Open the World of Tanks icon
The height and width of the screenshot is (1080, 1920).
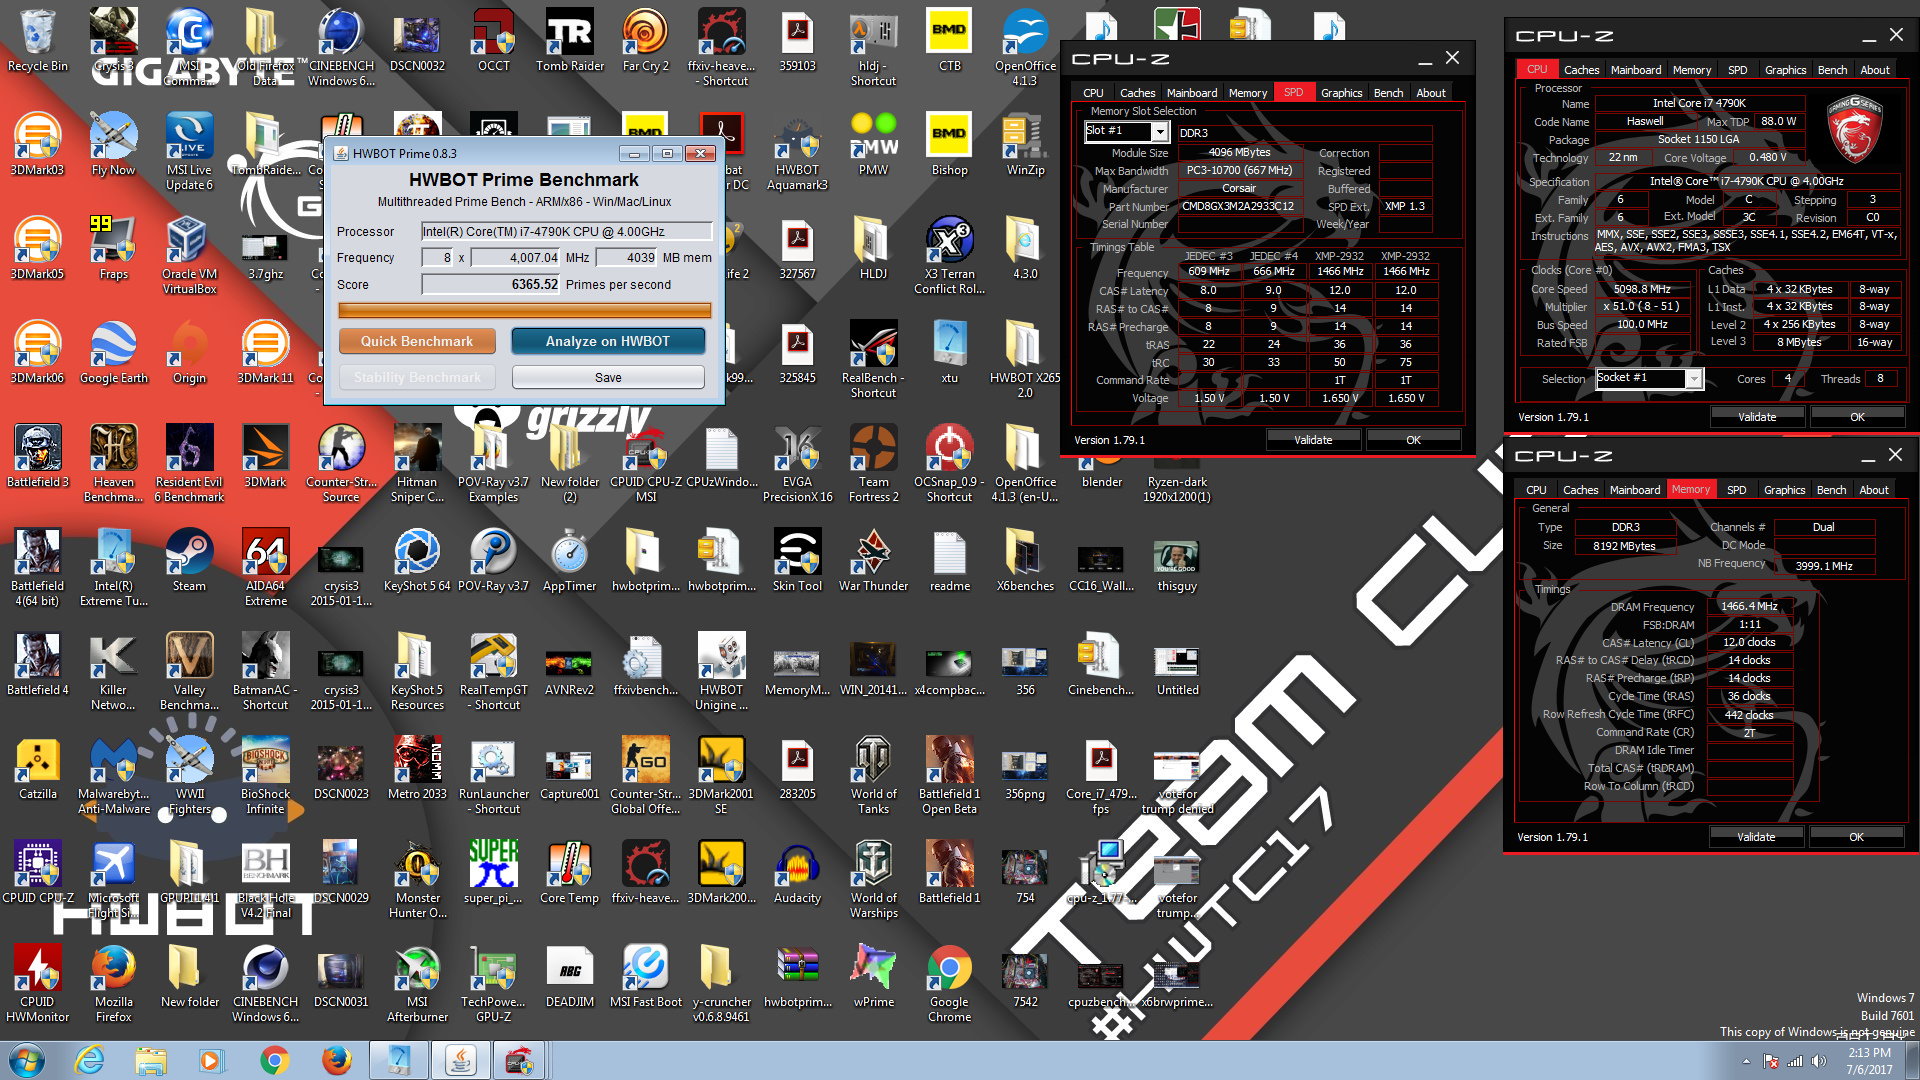point(873,775)
